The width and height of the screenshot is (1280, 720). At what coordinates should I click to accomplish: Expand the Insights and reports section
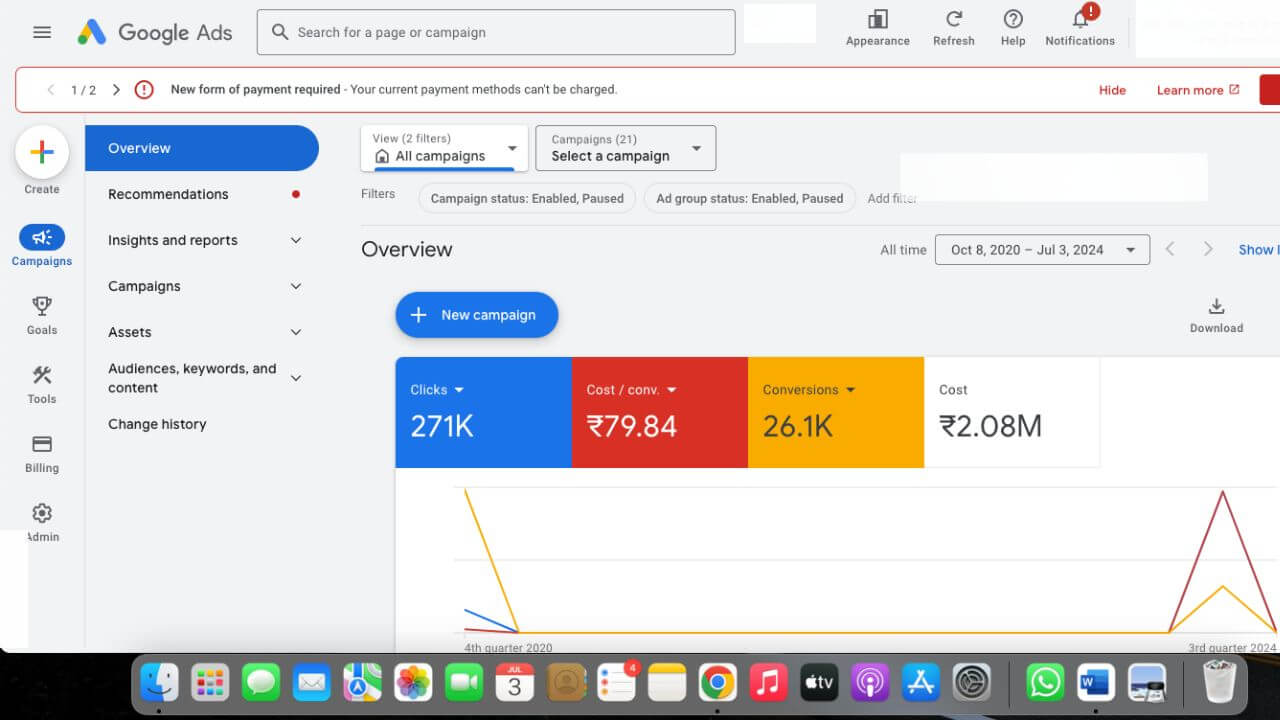pyautogui.click(x=296, y=240)
